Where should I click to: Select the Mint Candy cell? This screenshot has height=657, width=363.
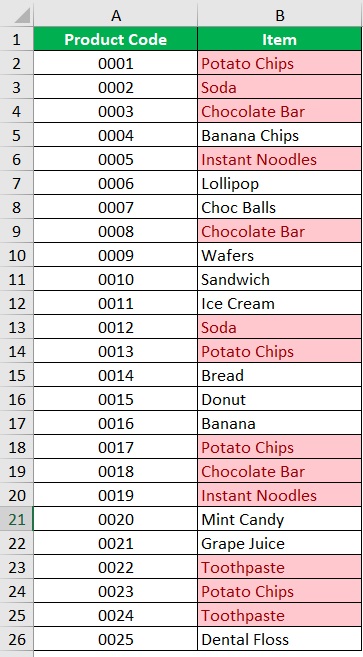coord(279,520)
